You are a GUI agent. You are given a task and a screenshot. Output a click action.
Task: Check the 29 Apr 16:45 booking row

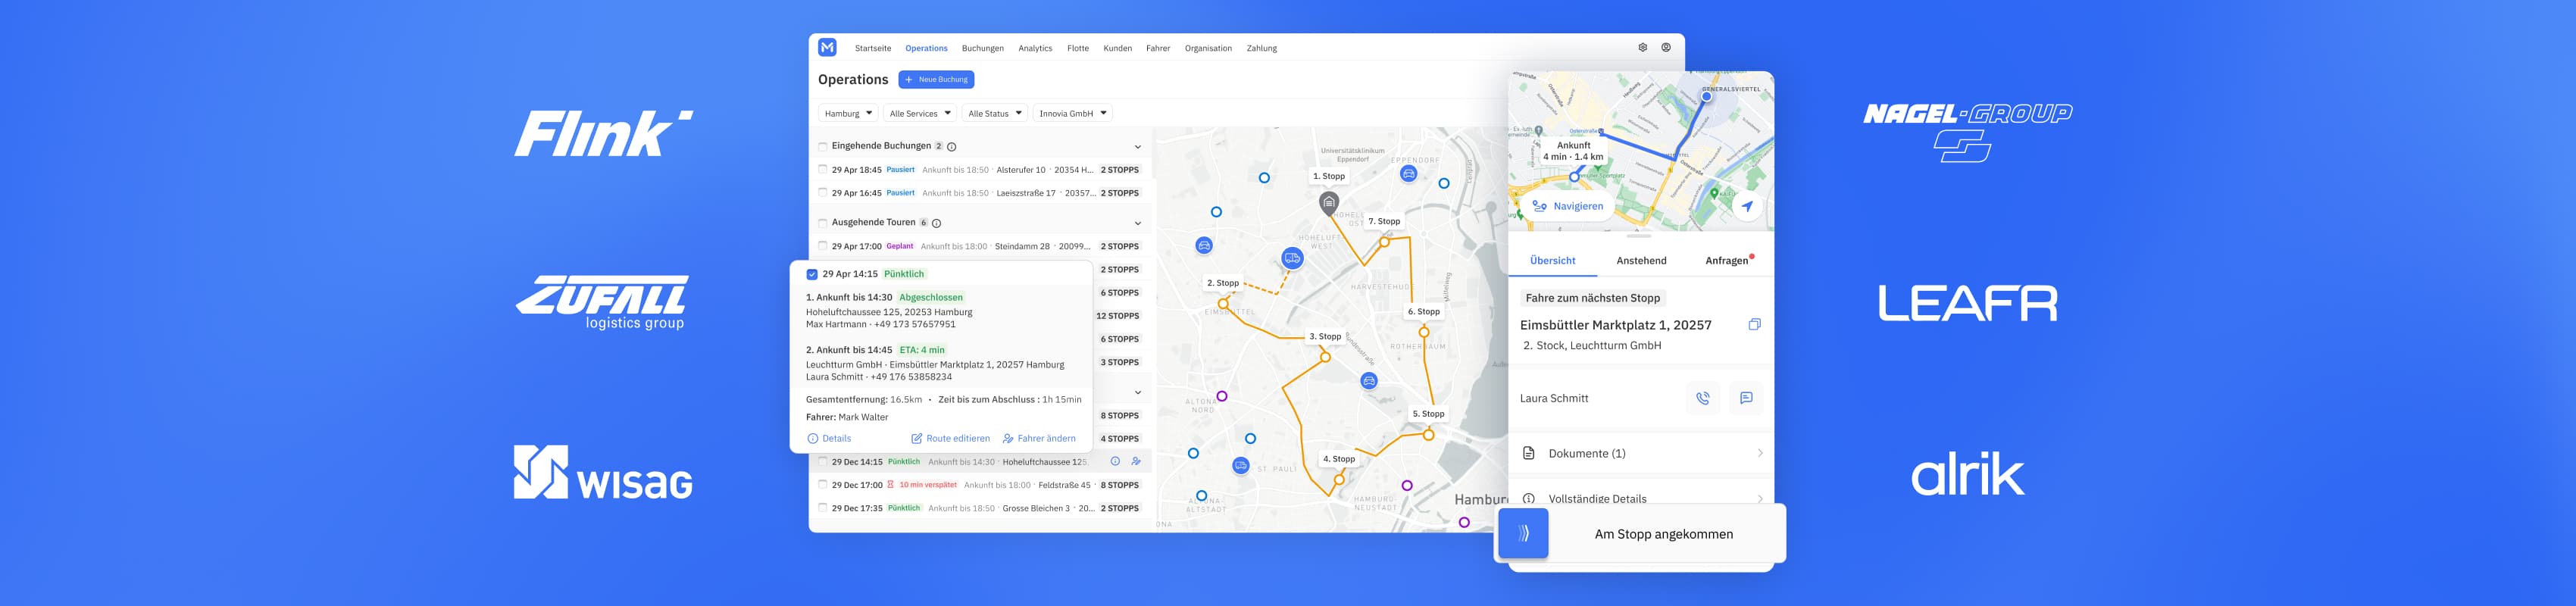823,193
